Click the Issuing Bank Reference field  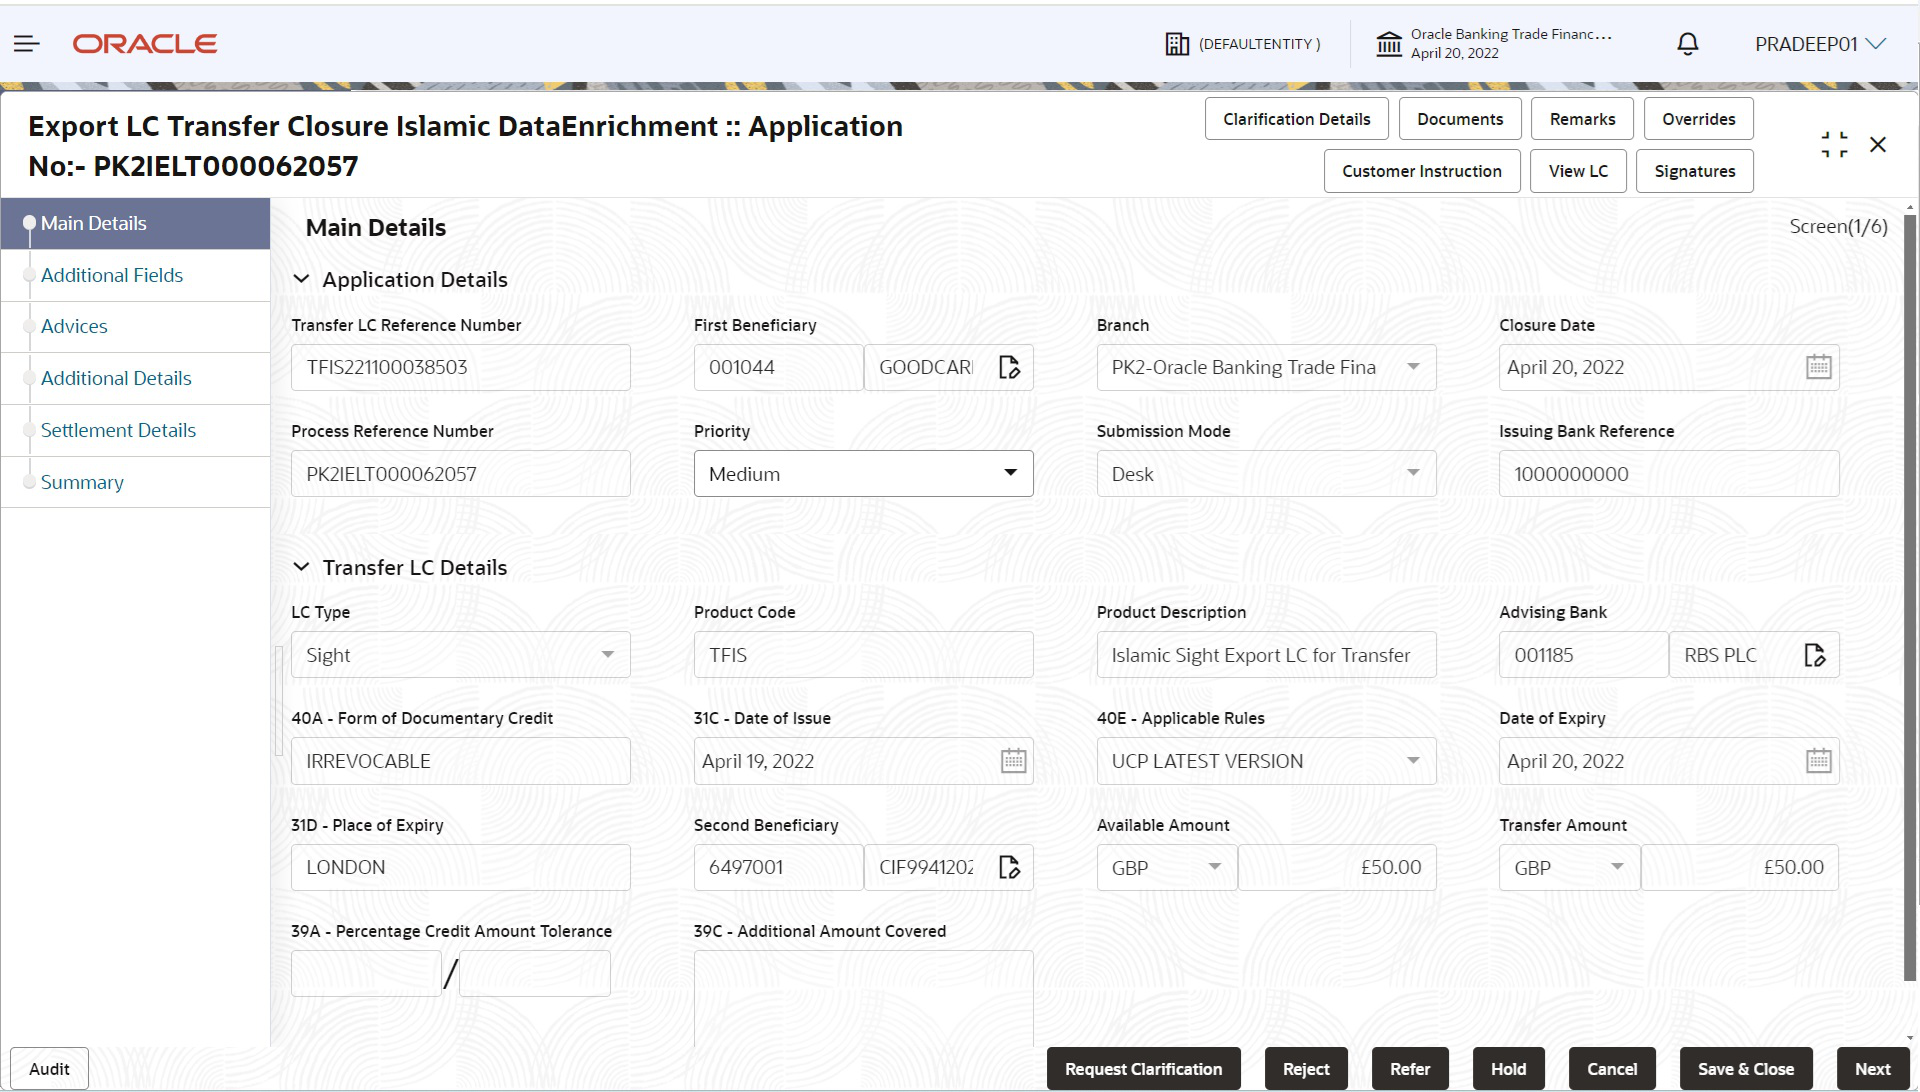1668,474
